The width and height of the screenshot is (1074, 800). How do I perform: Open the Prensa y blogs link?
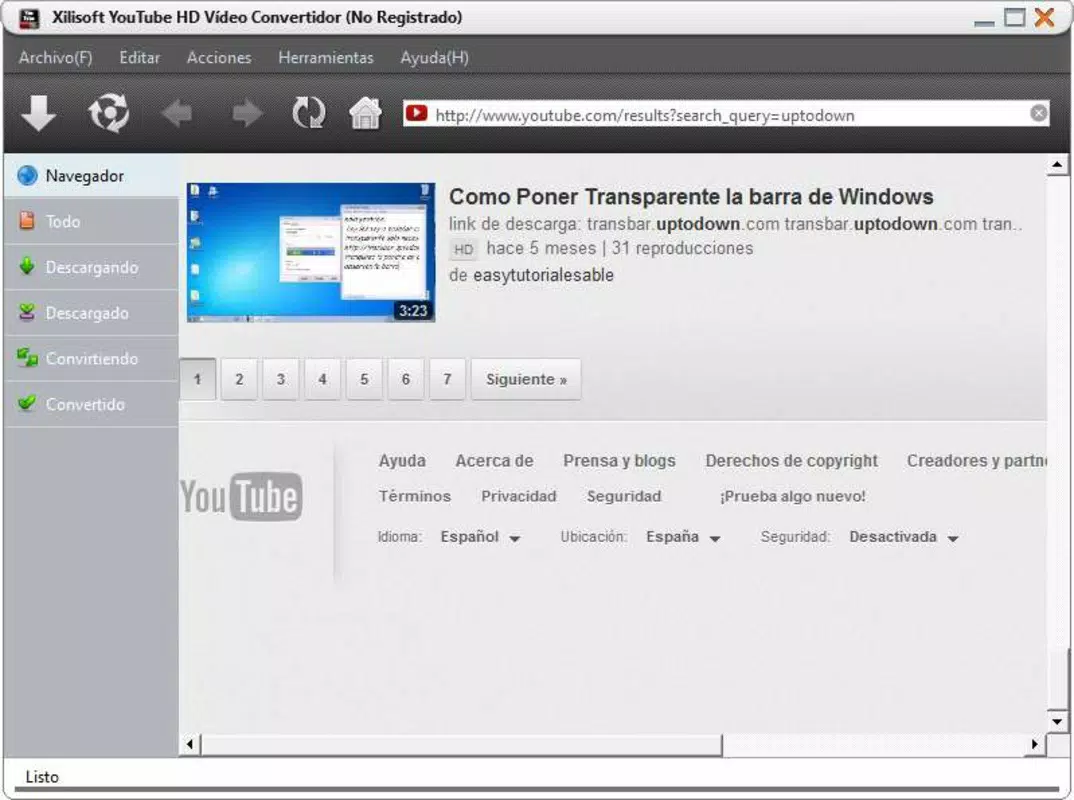click(x=619, y=461)
